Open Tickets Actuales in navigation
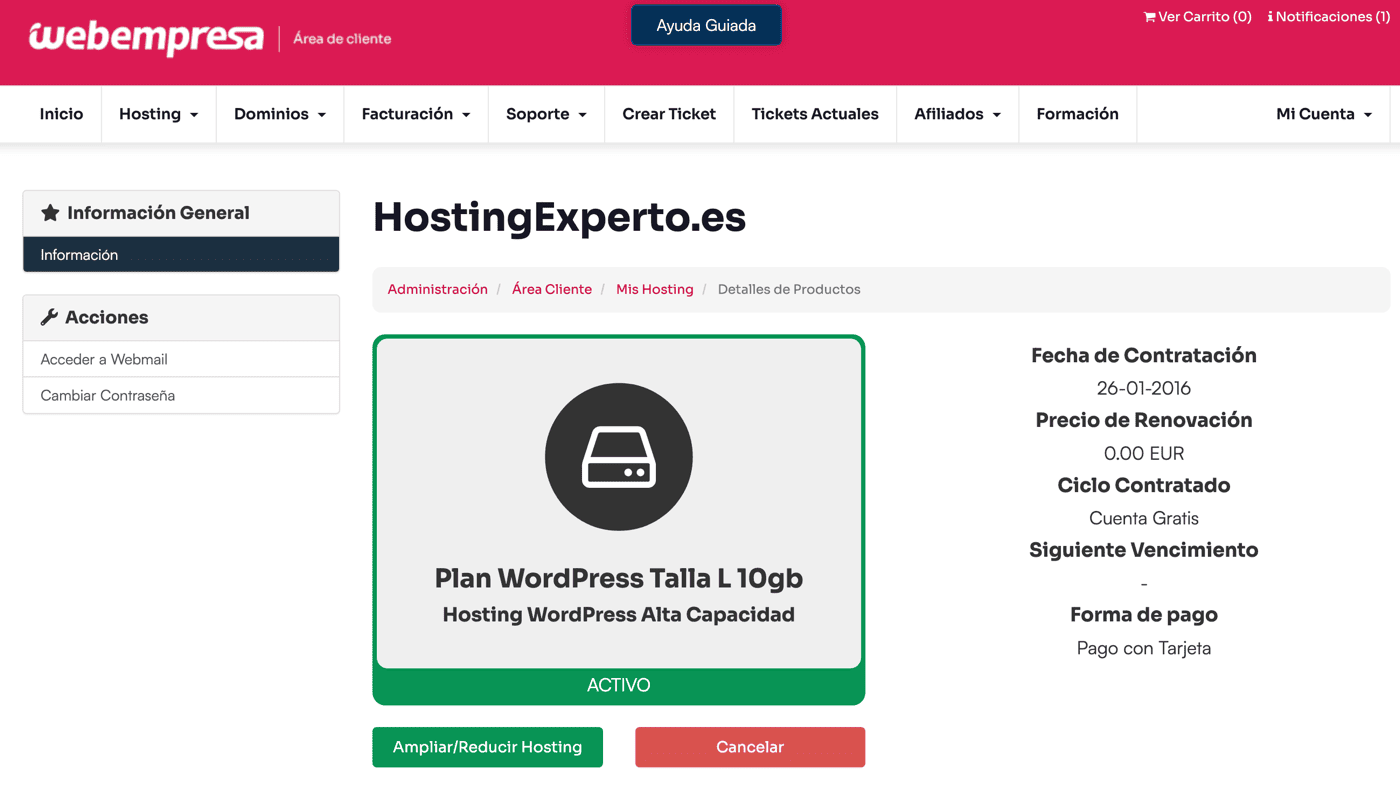The height and width of the screenshot is (786, 1400). (815, 114)
